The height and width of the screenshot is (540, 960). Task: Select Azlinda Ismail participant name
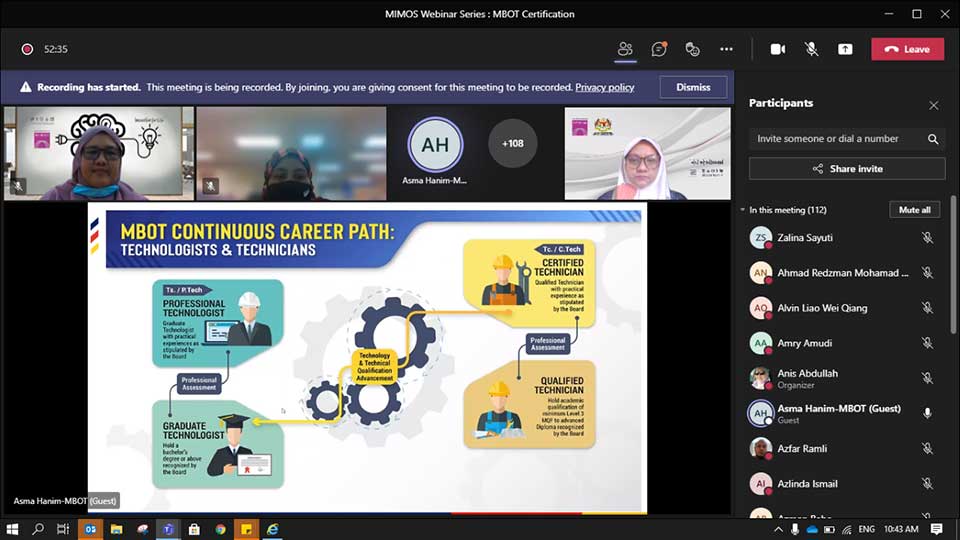click(807, 484)
